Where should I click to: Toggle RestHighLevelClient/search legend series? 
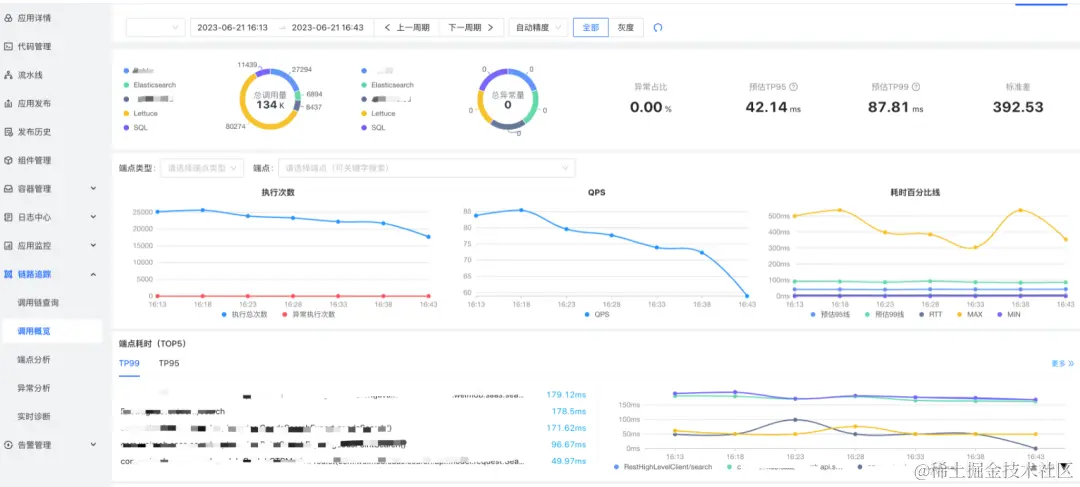click(x=665, y=466)
